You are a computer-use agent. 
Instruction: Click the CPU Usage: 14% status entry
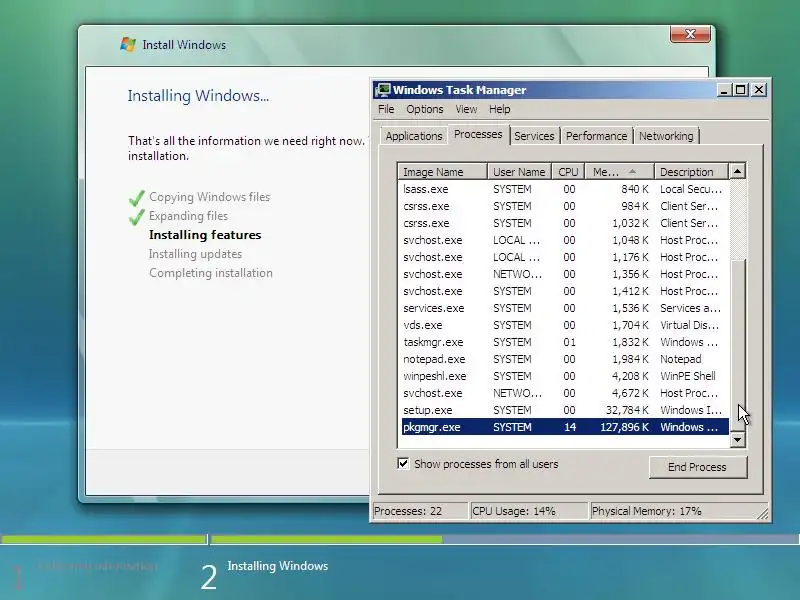tap(529, 511)
